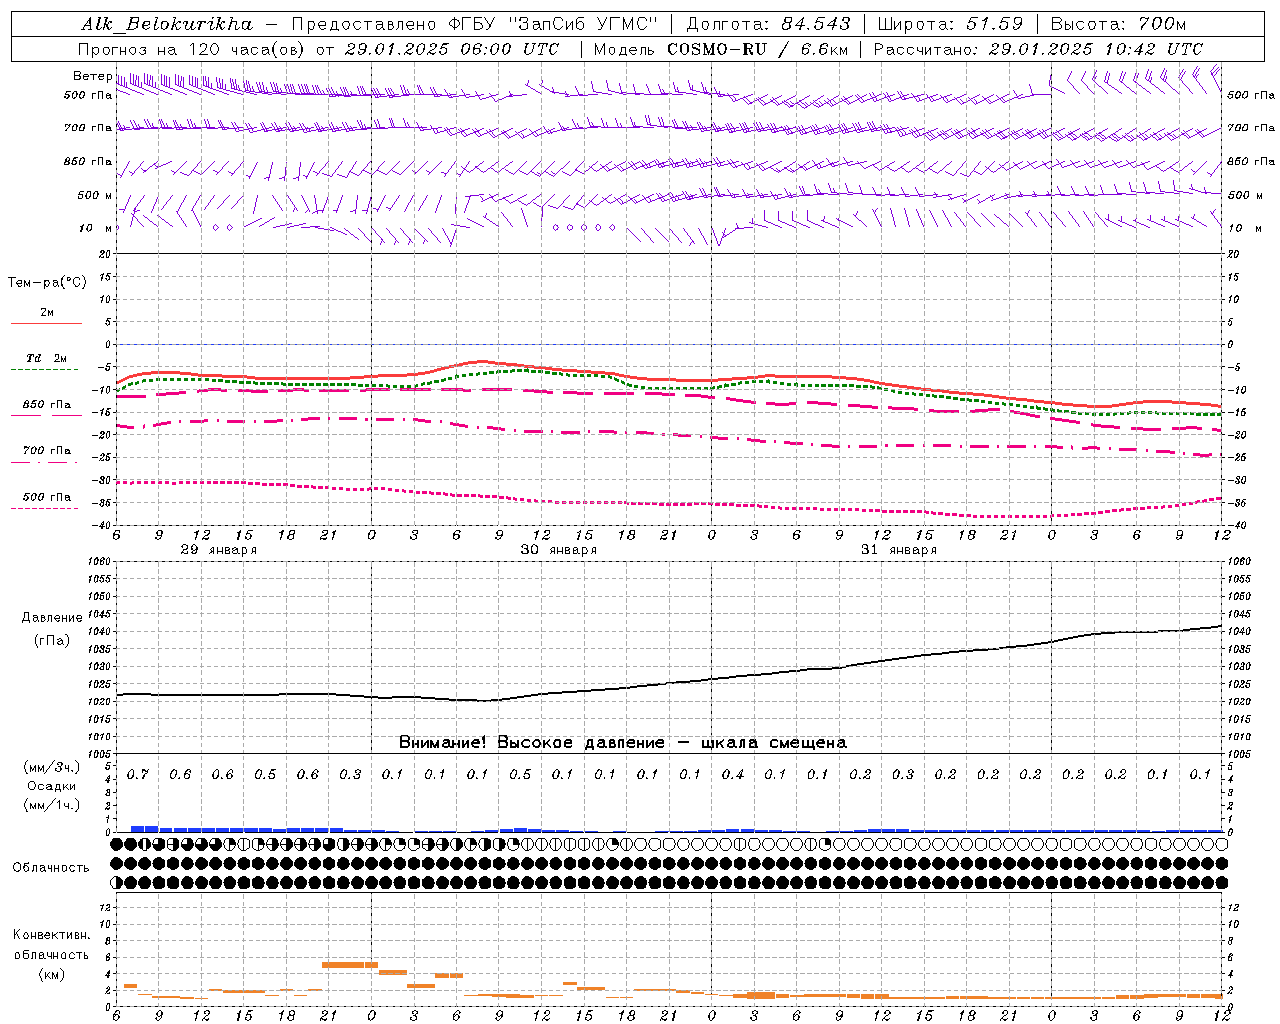Viewport: 1280px width, 1024px height.
Task: Click the '31 января' date label
Action: coord(898,550)
